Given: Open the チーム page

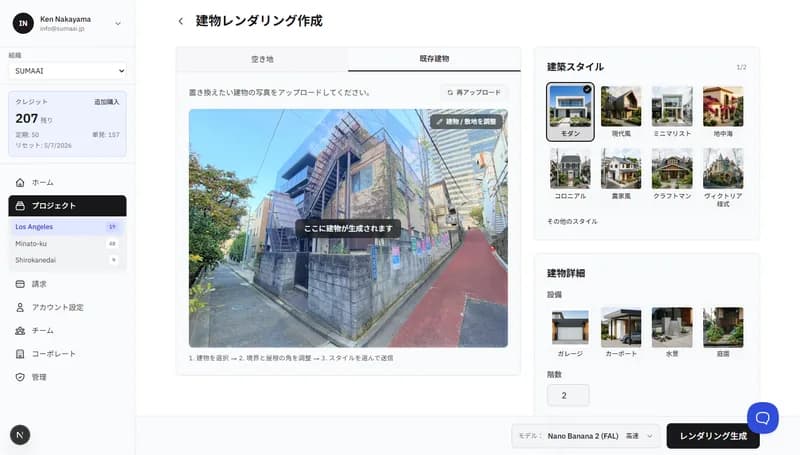Looking at the screenshot, I should pyautogui.click(x=67, y=331).
